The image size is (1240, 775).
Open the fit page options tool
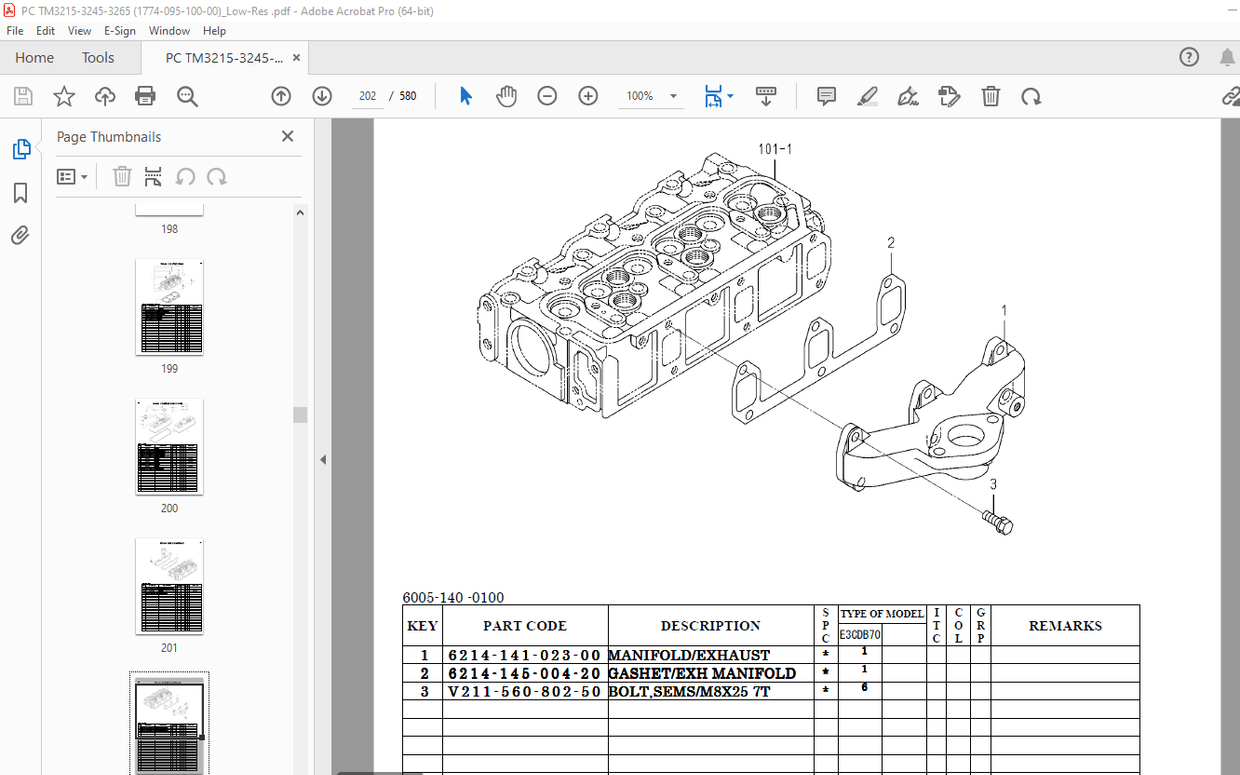pyautogui.click(x=713, y=96)
